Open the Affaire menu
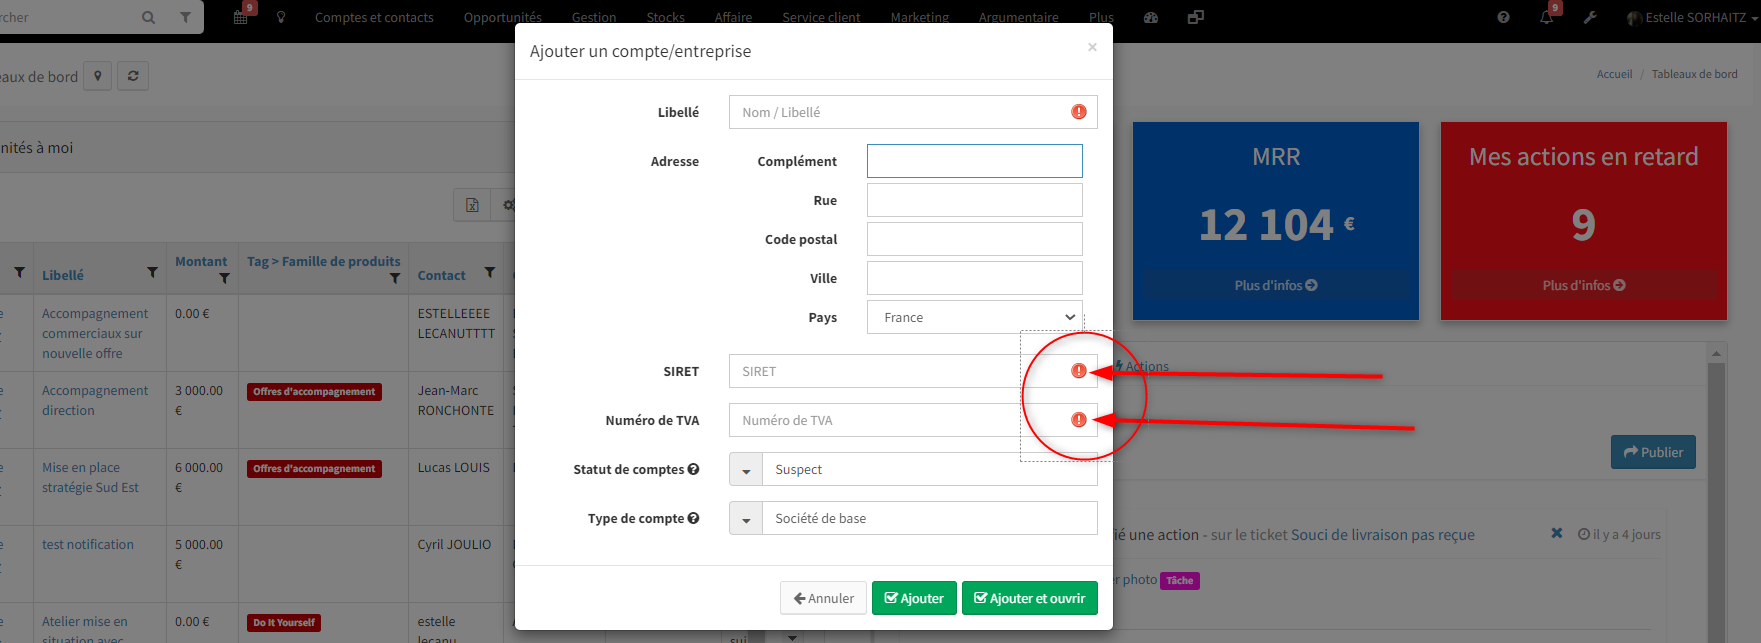The height and width of the screenshot is (643, 1761). point(733,17)
